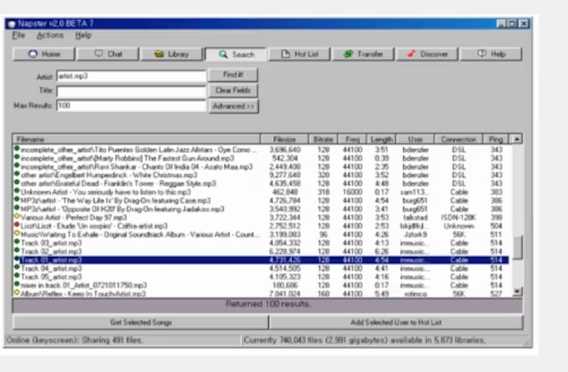The height and width of the screenshot is (372, 568).
Task: Go to the Home section
Action: tap(44, 54)
